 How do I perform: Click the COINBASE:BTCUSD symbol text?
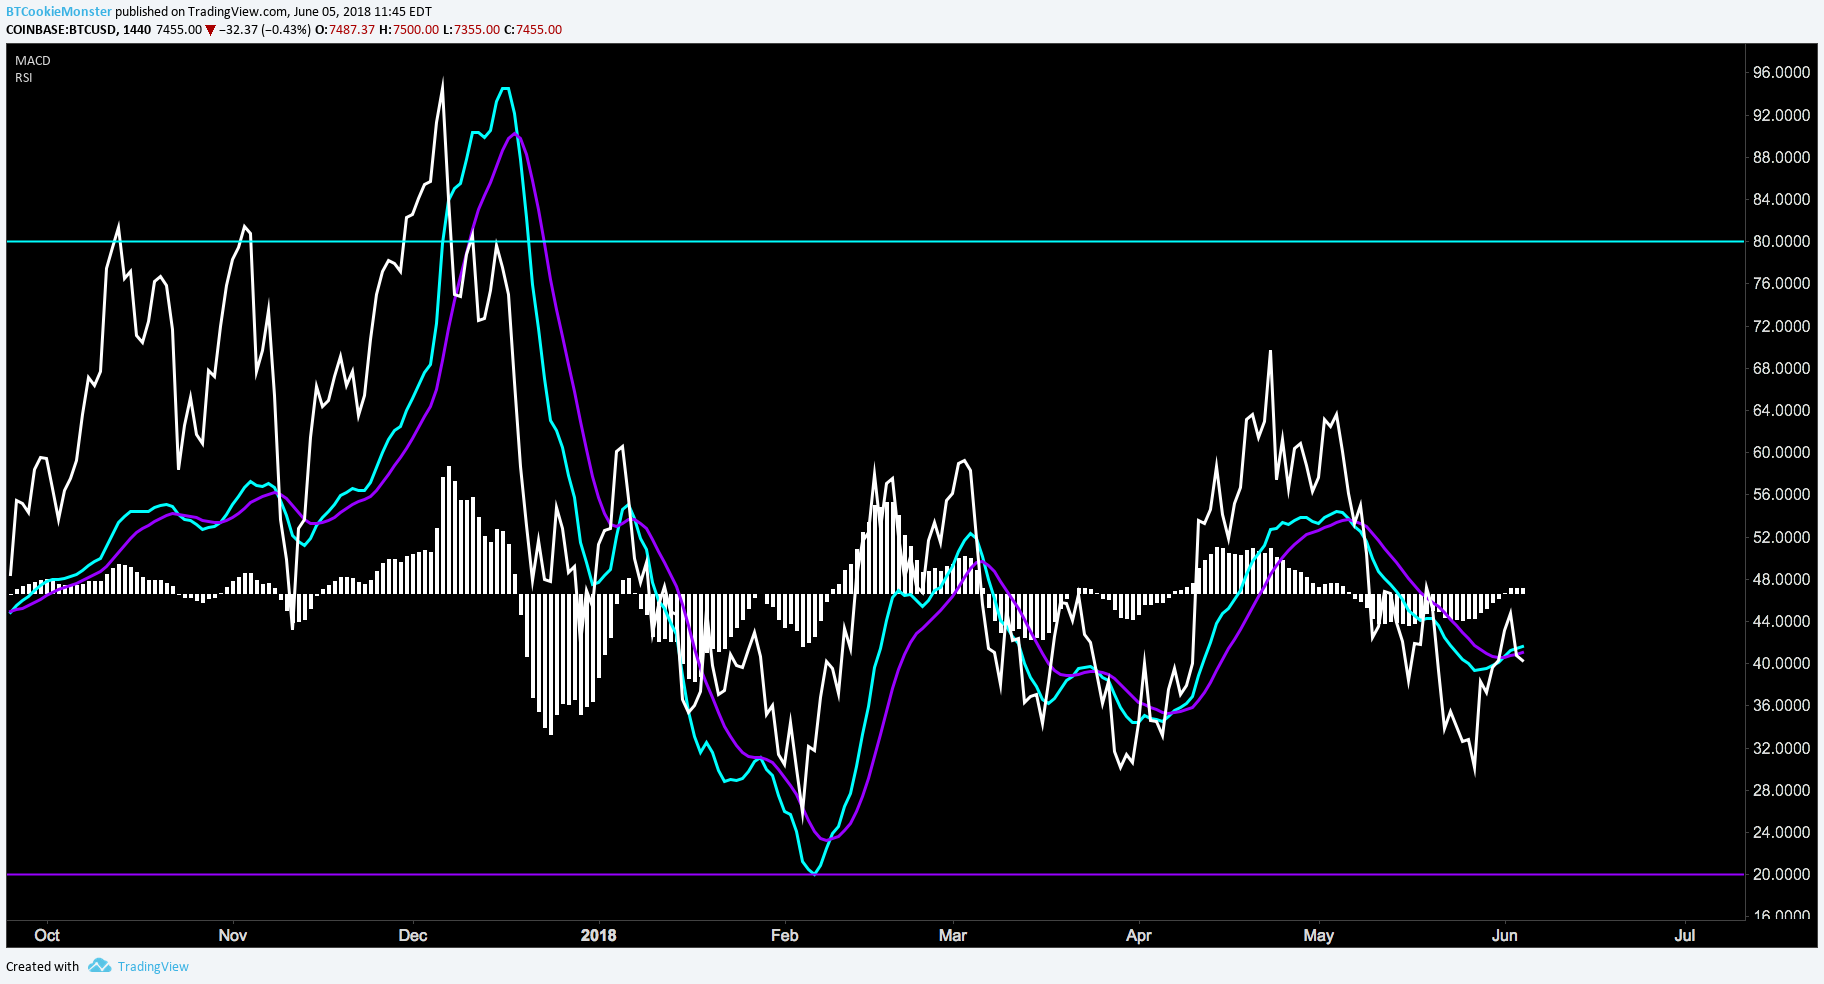point(62,29)
